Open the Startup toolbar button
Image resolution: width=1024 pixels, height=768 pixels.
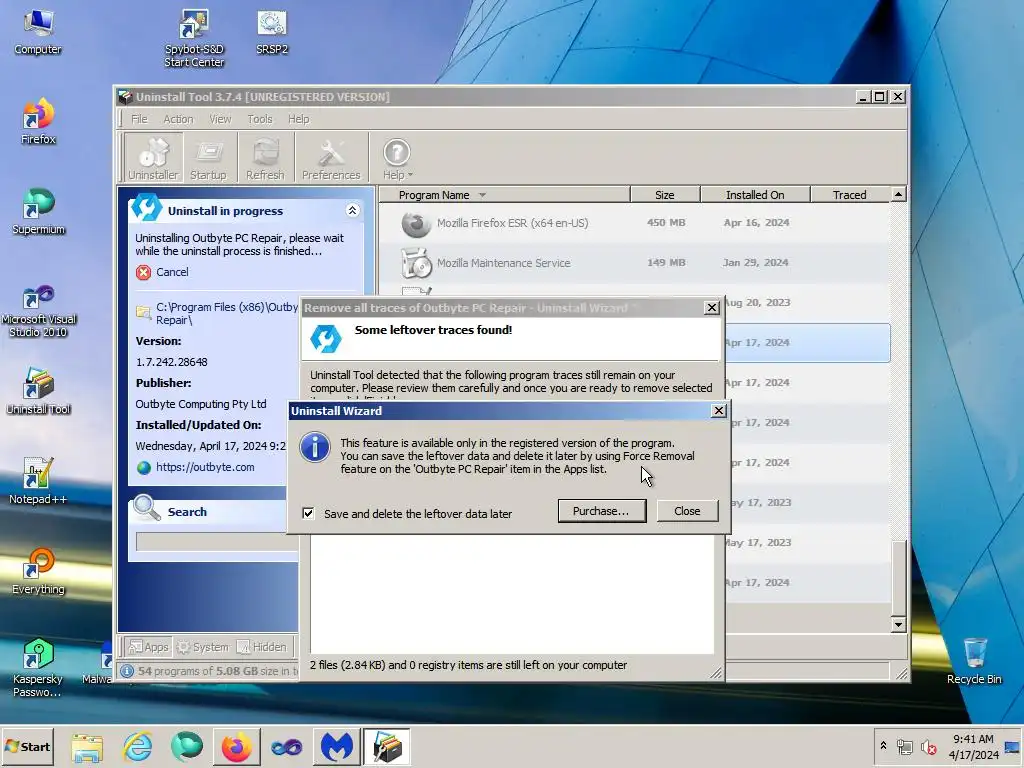coord(208,157)
